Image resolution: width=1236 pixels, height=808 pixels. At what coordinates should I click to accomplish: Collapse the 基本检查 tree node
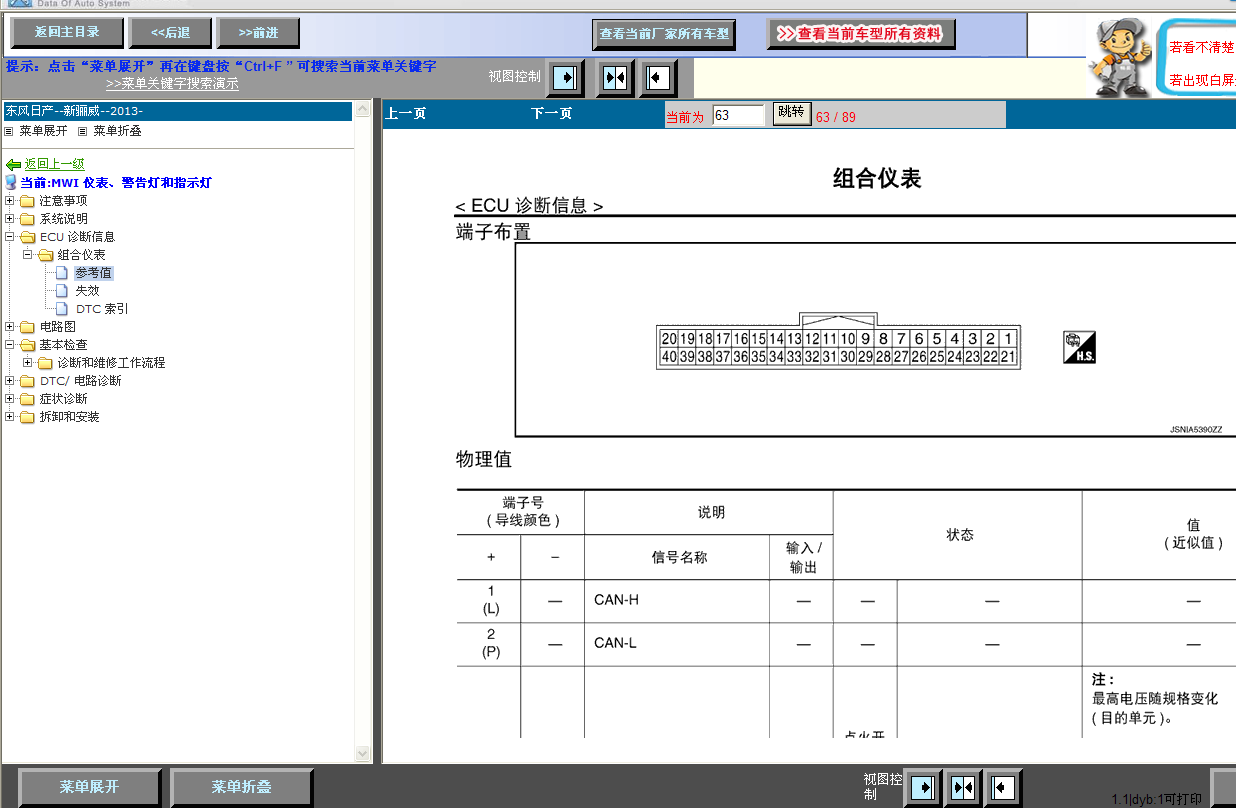coord(10,345)
